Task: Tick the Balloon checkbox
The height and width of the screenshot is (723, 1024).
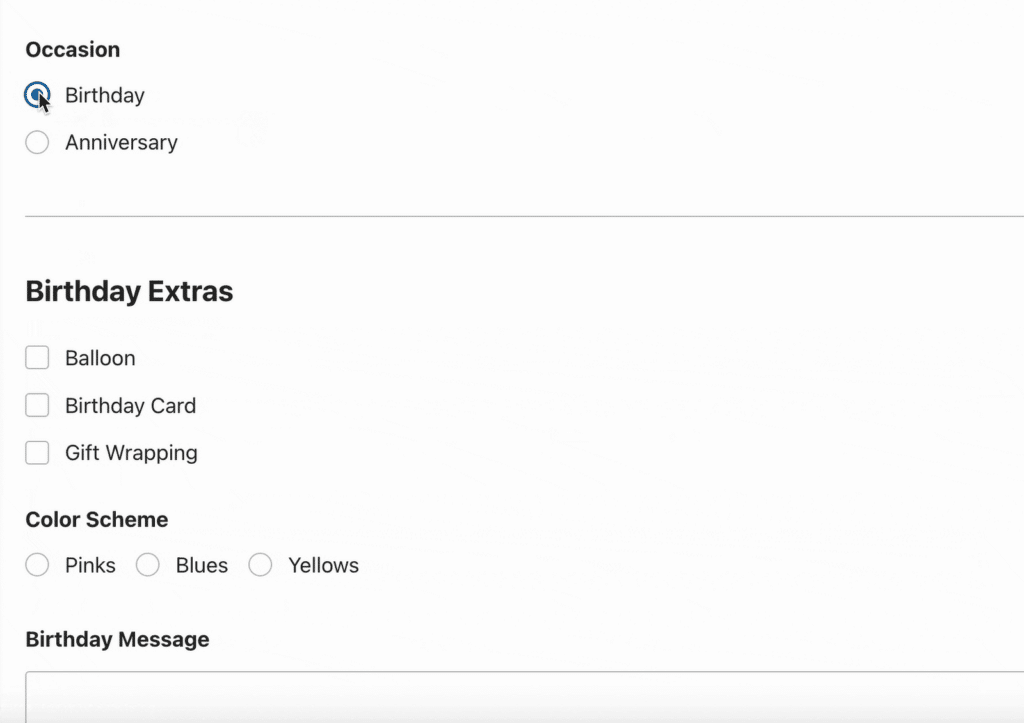Action: pos(37,358)
